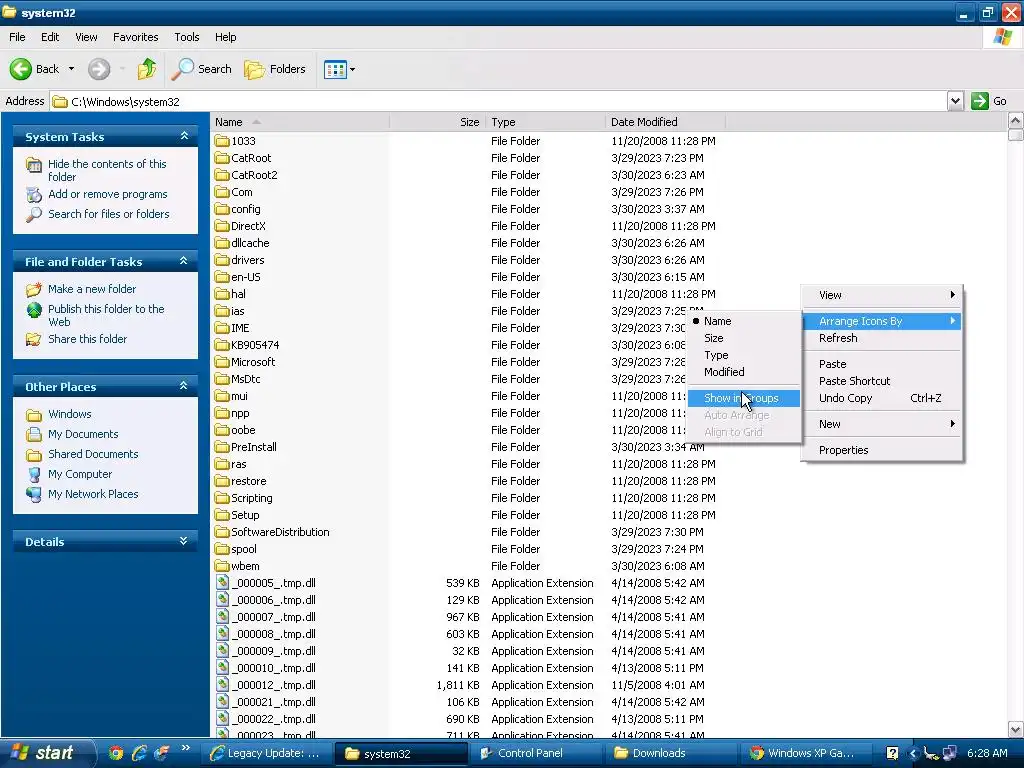Screen dimensions: 1024x768
Task: Toggle the Folders pane button
Action: coord(274,69)
